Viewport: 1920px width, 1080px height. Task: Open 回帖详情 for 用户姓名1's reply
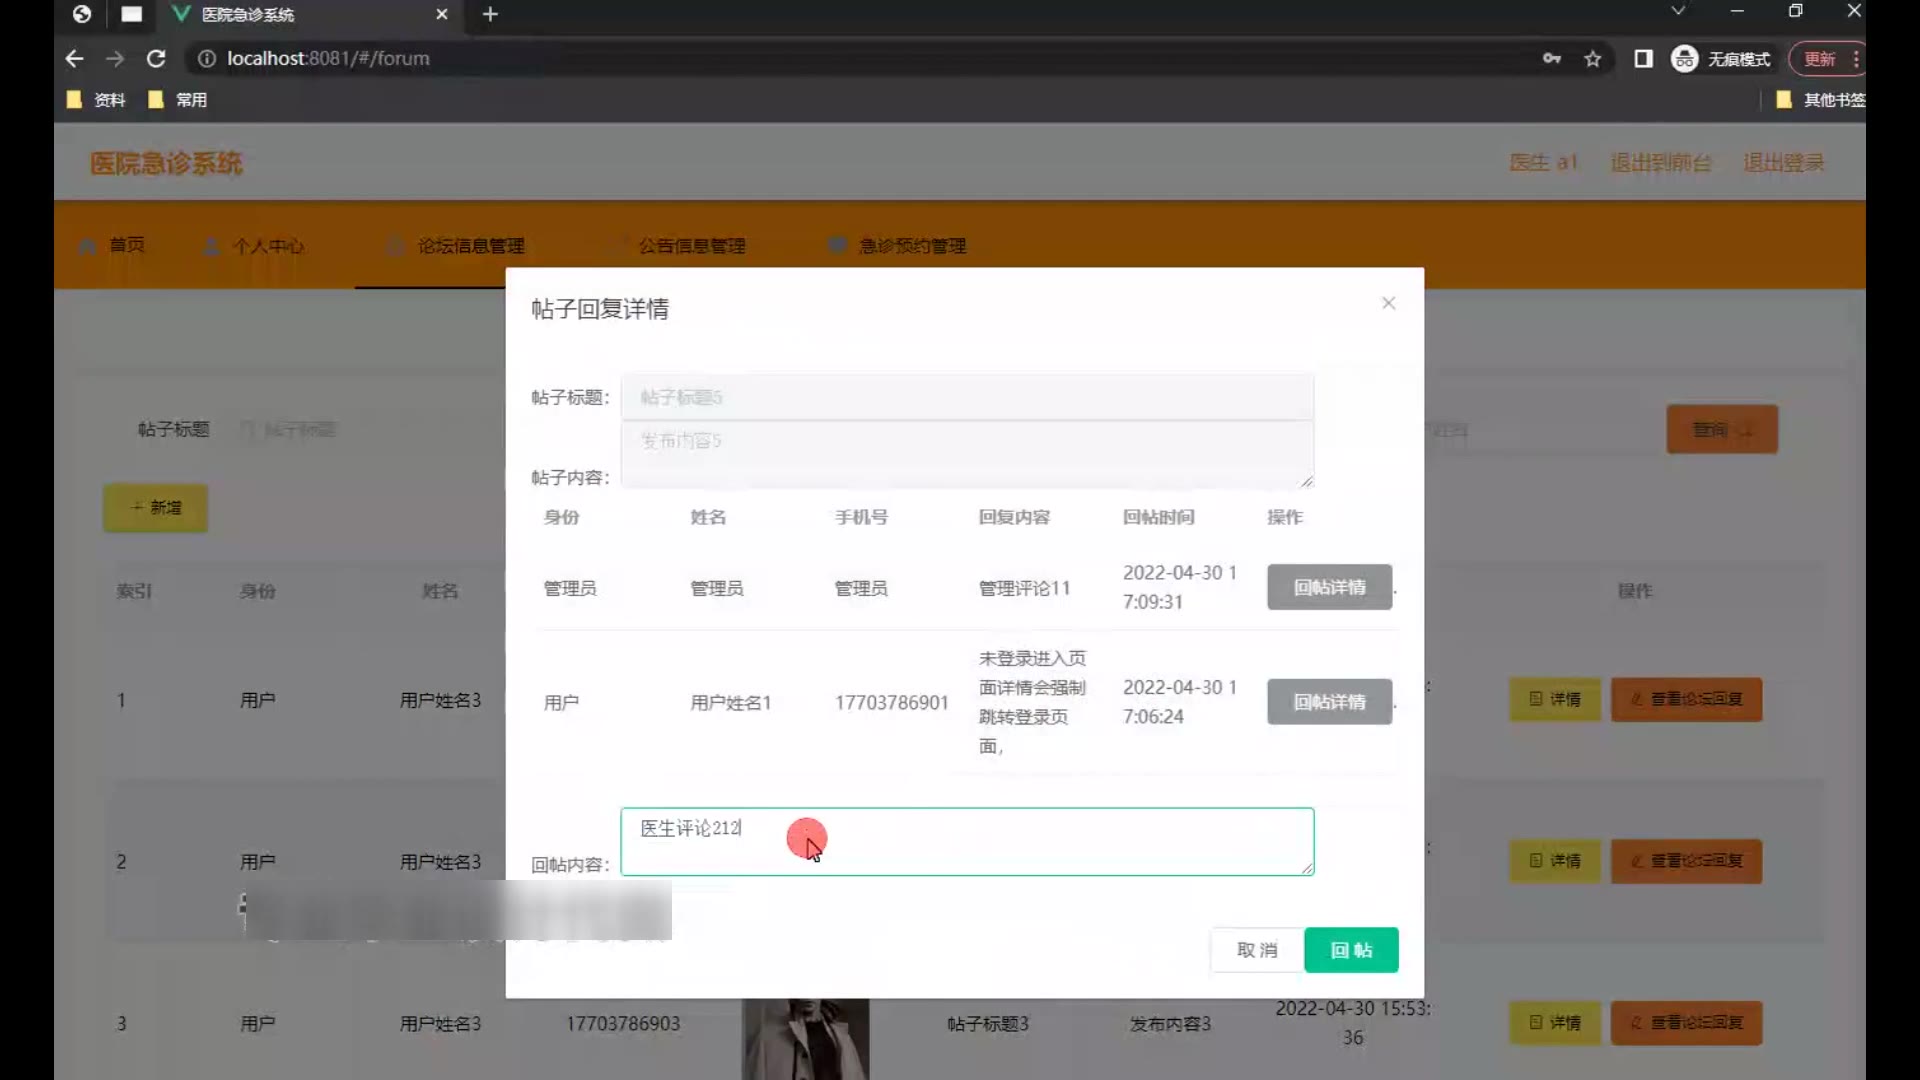(x=1329, y=702)
